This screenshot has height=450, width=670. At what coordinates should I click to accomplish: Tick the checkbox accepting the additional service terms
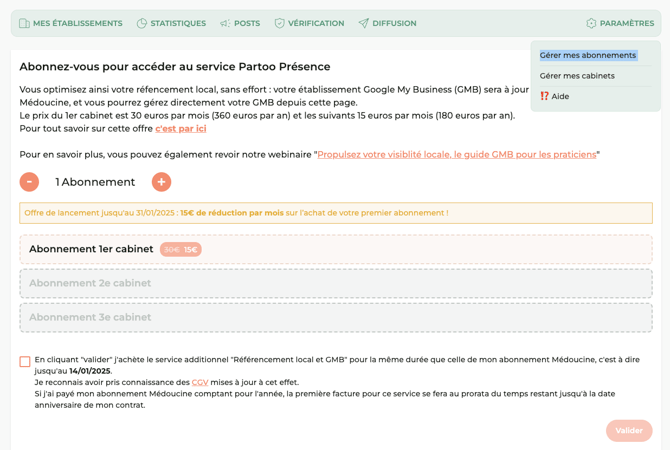pos(25,362)
